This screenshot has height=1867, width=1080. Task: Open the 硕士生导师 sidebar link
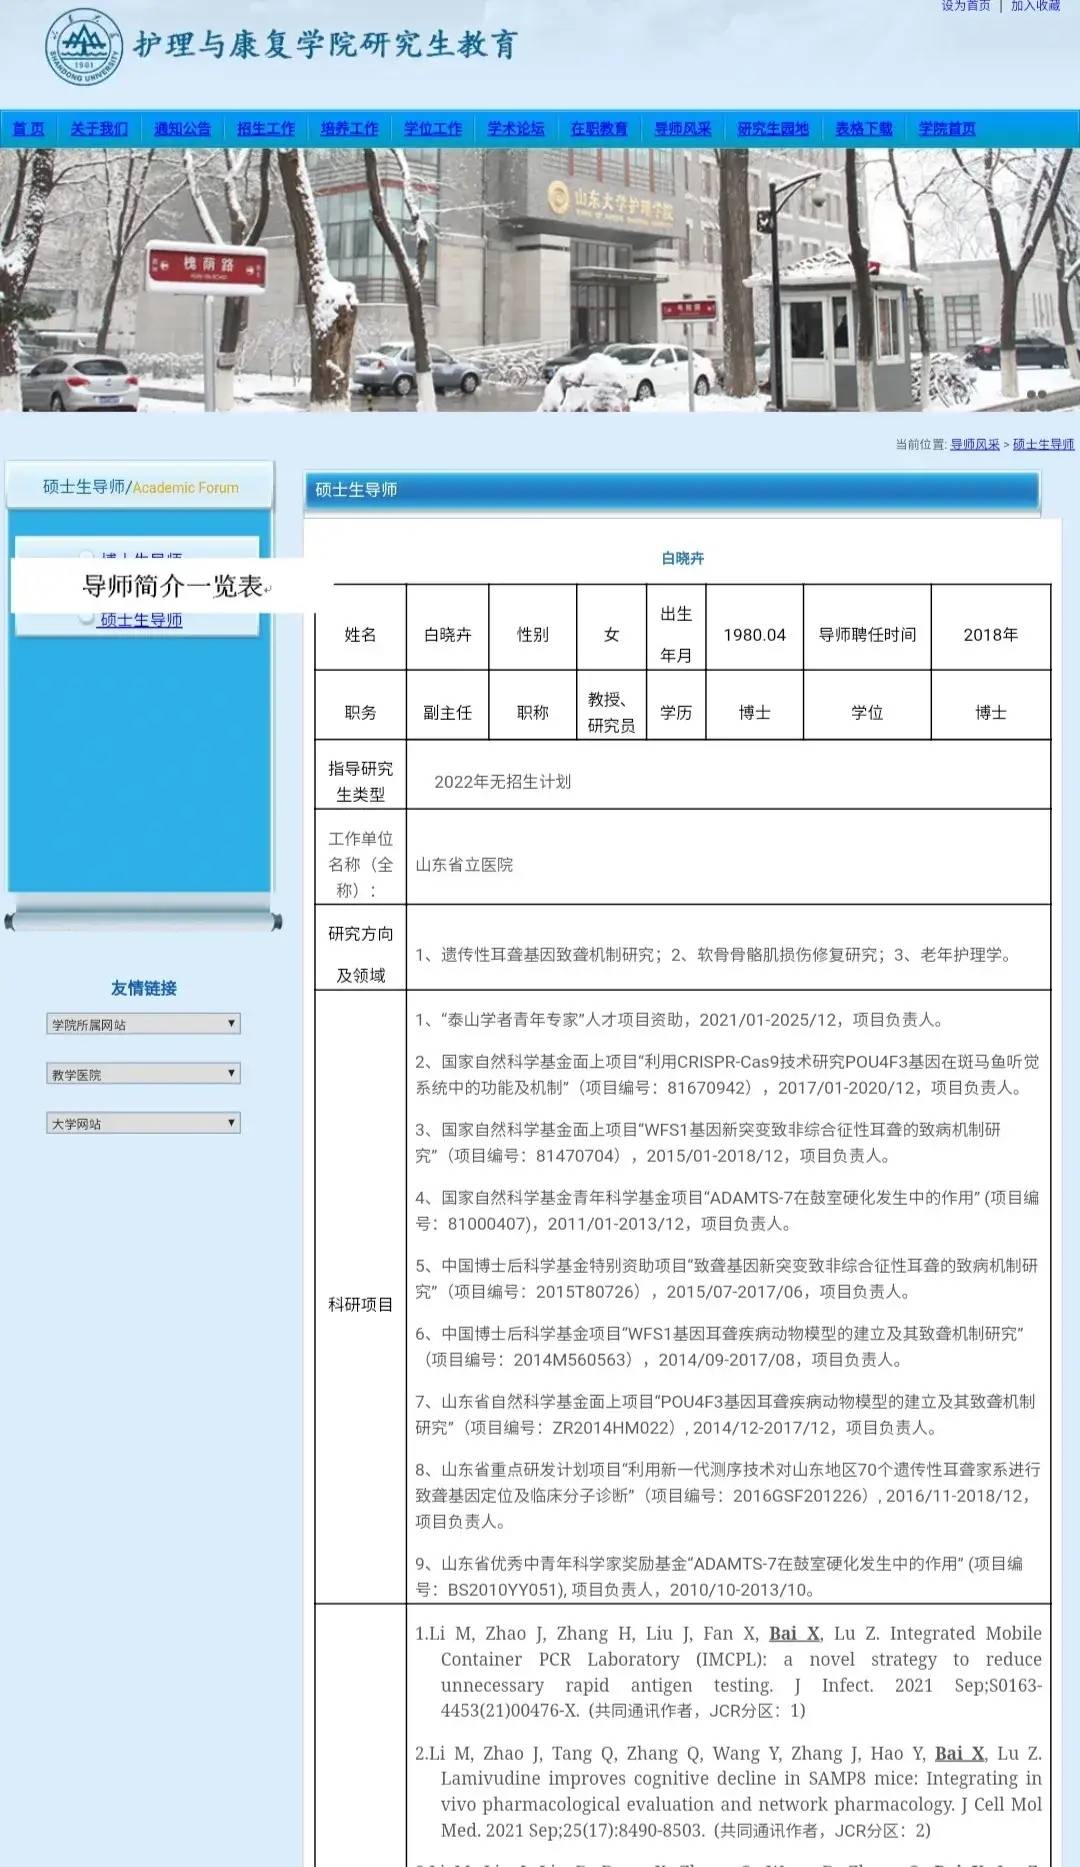pos(141,621)
